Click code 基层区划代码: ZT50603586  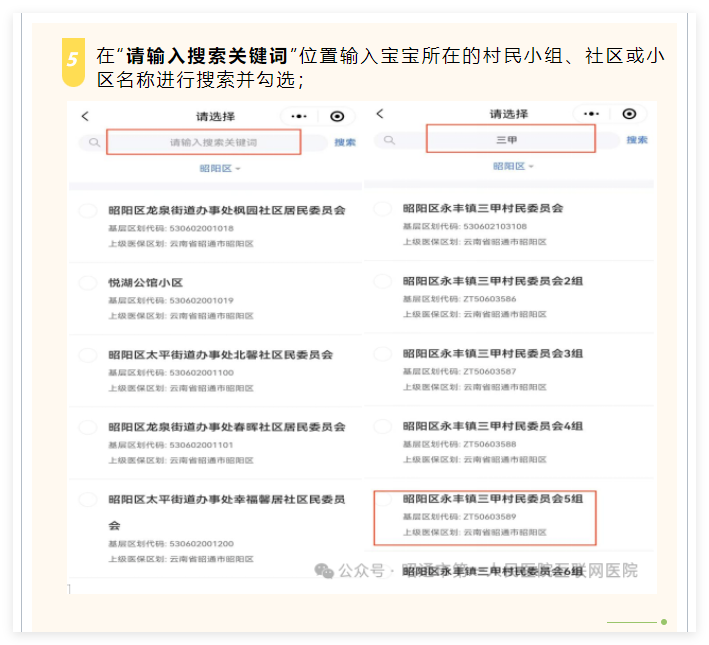click(x=459, y=299)
